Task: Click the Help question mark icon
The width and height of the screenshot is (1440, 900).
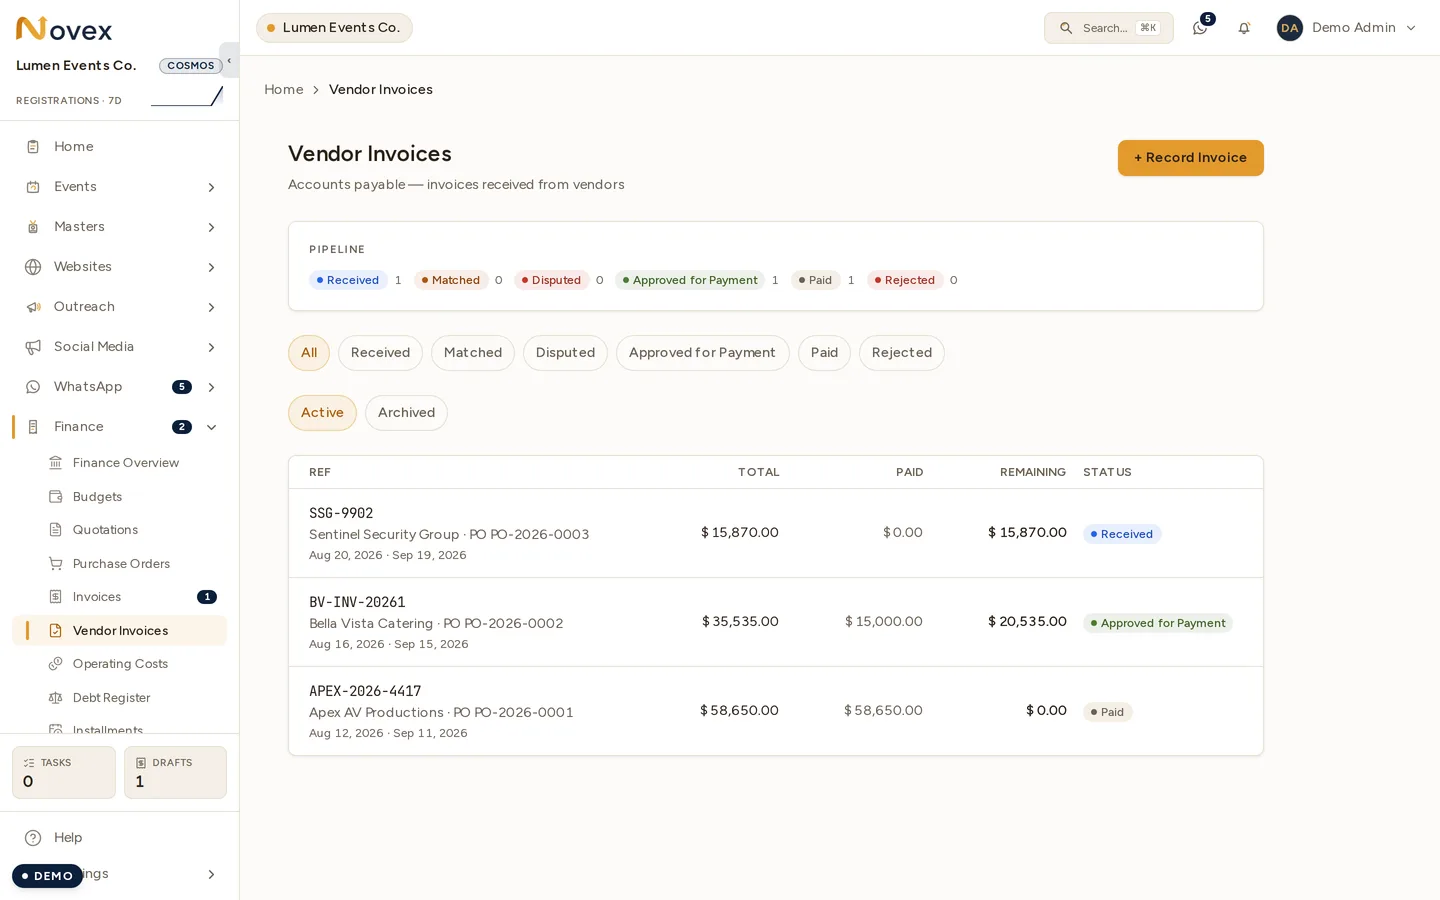Action: (33, 838)
